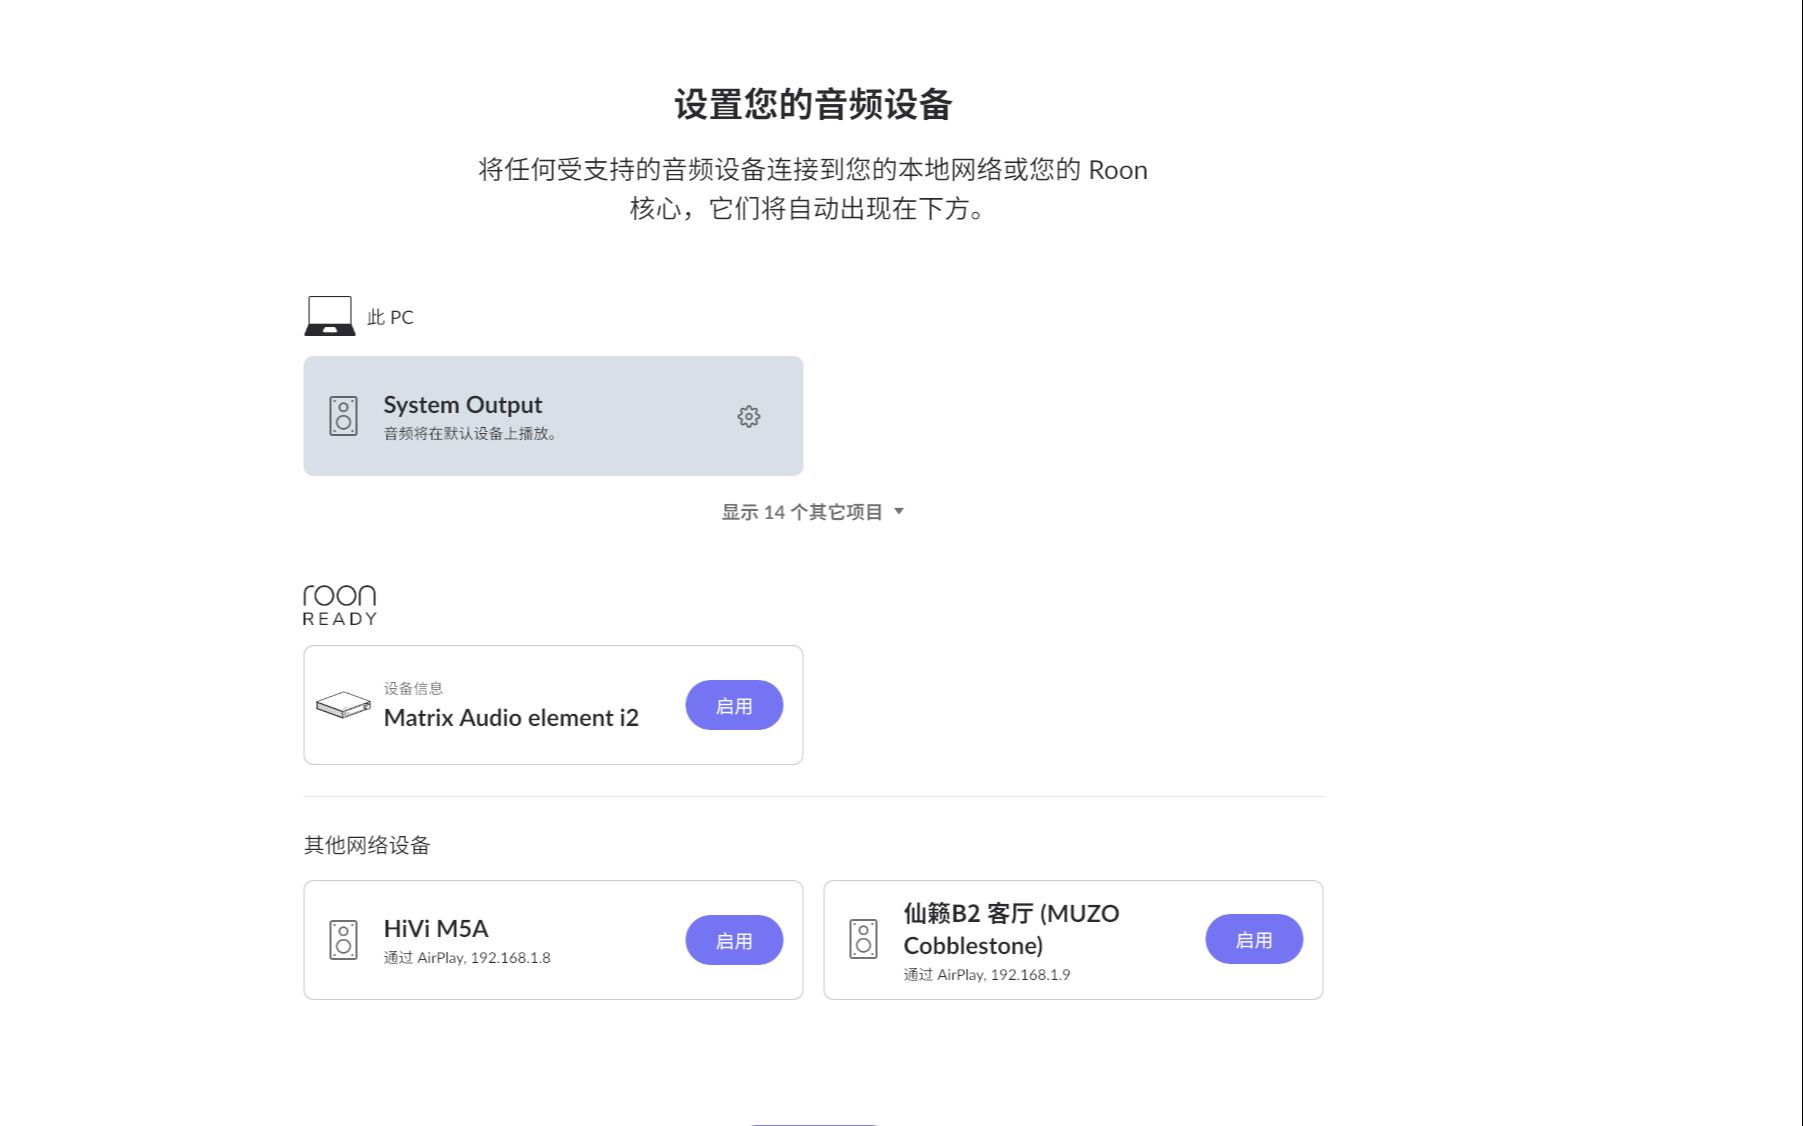Image resolution: width=1803 pixels, height=1126 pixels.
Task: Click the 仙籁B2 客厅 (MUZO Cobblestone) name
Action: point(1011,929)
